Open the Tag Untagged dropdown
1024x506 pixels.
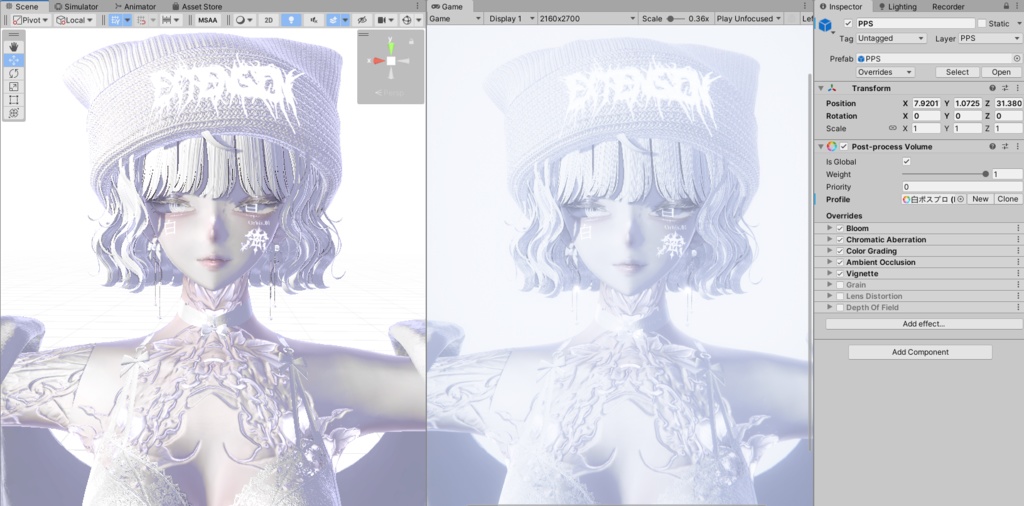tap(891, 39)
